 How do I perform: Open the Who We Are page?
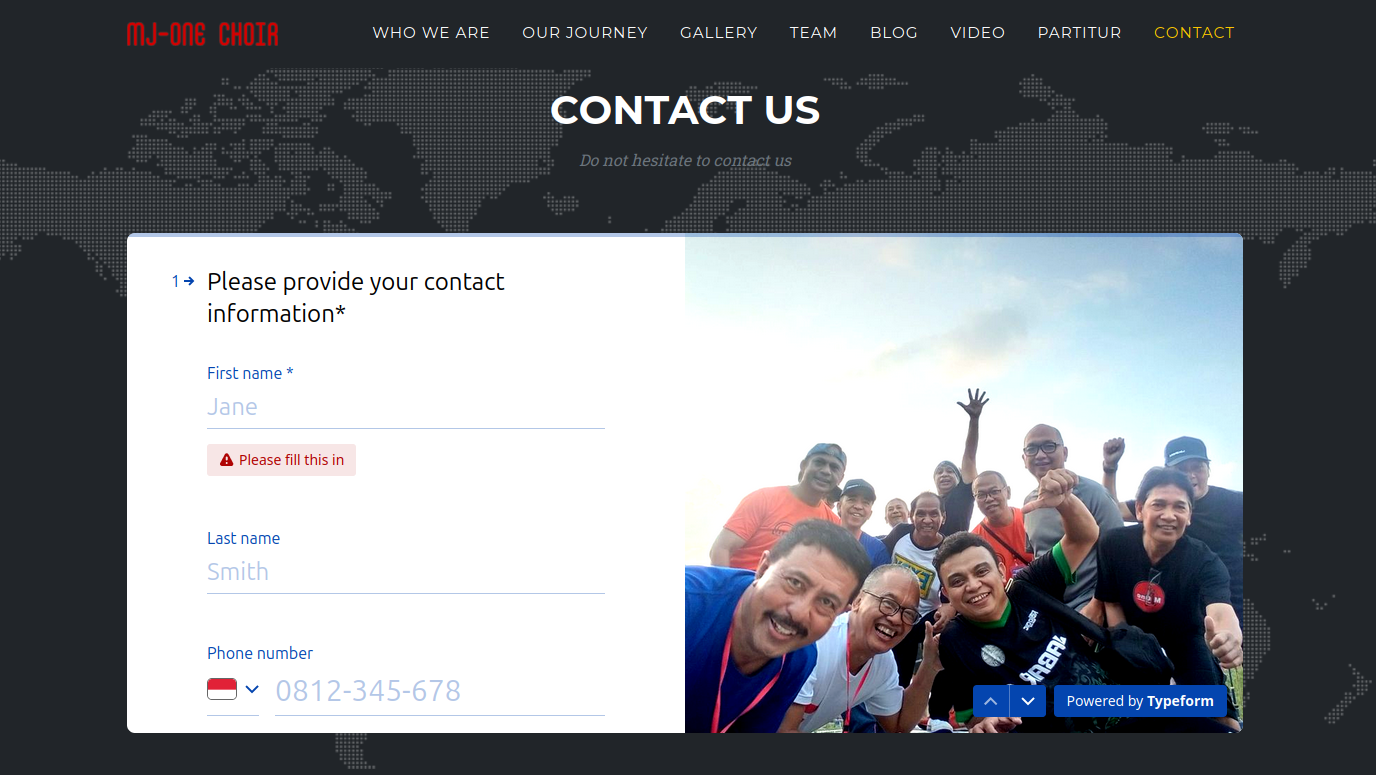[431, 33]
